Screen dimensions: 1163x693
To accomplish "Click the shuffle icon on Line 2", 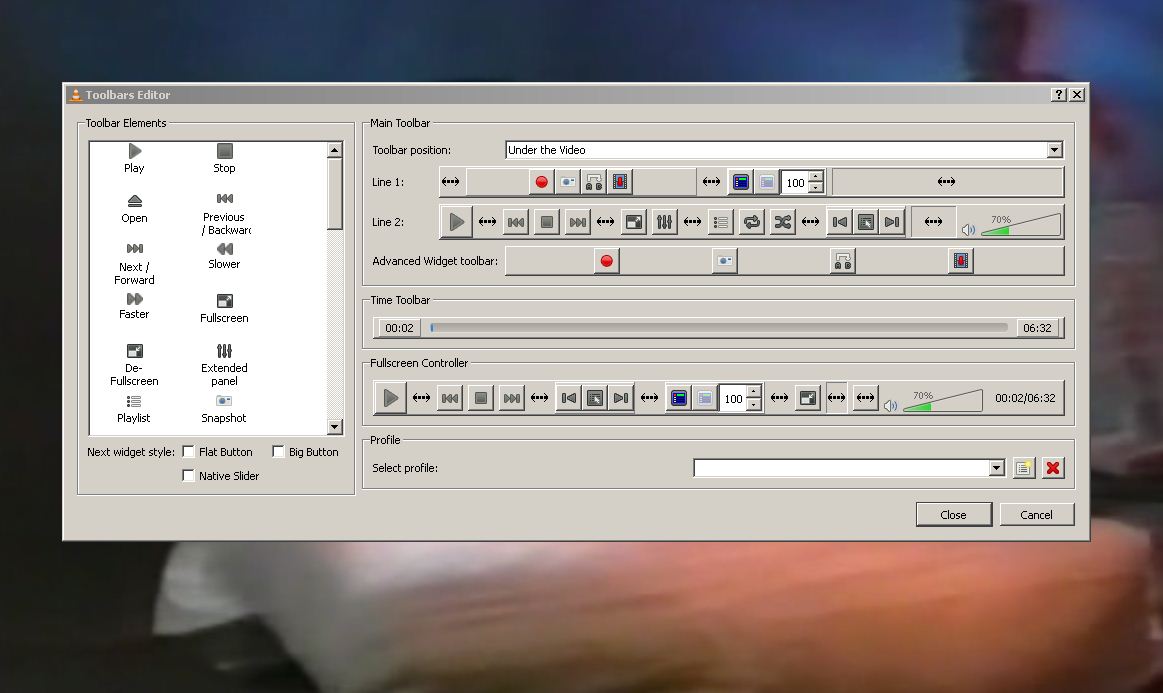I will tap(781, 221).
